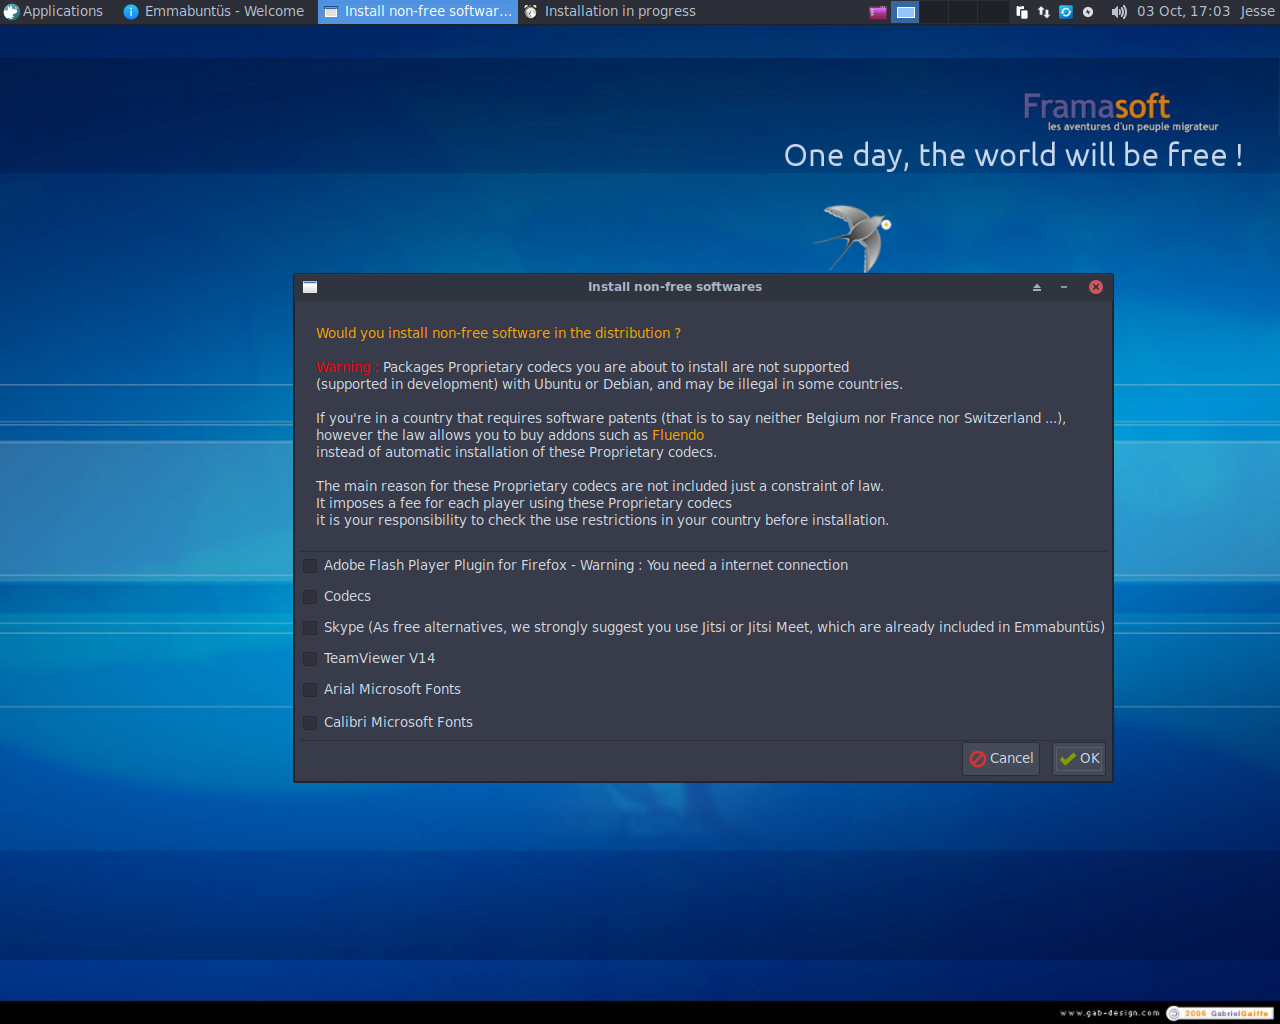Select the first highlighted workspace

point(905,12)
